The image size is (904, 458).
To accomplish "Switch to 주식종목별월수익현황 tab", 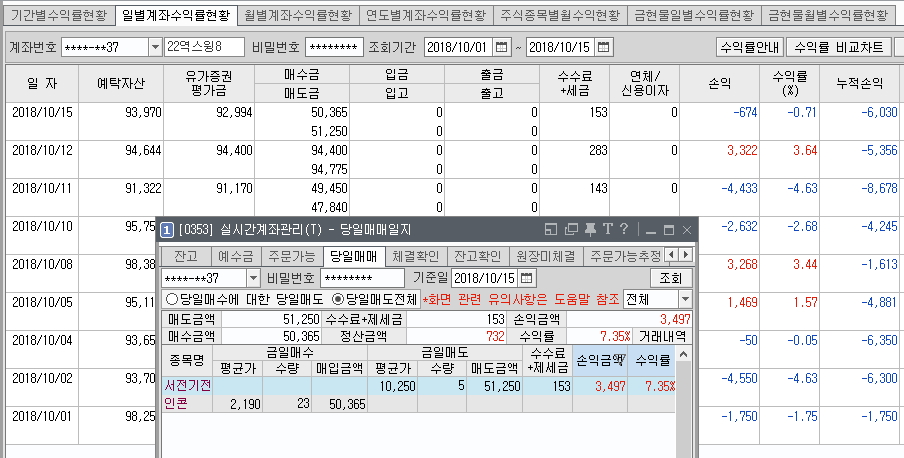I will pos(560,16).
